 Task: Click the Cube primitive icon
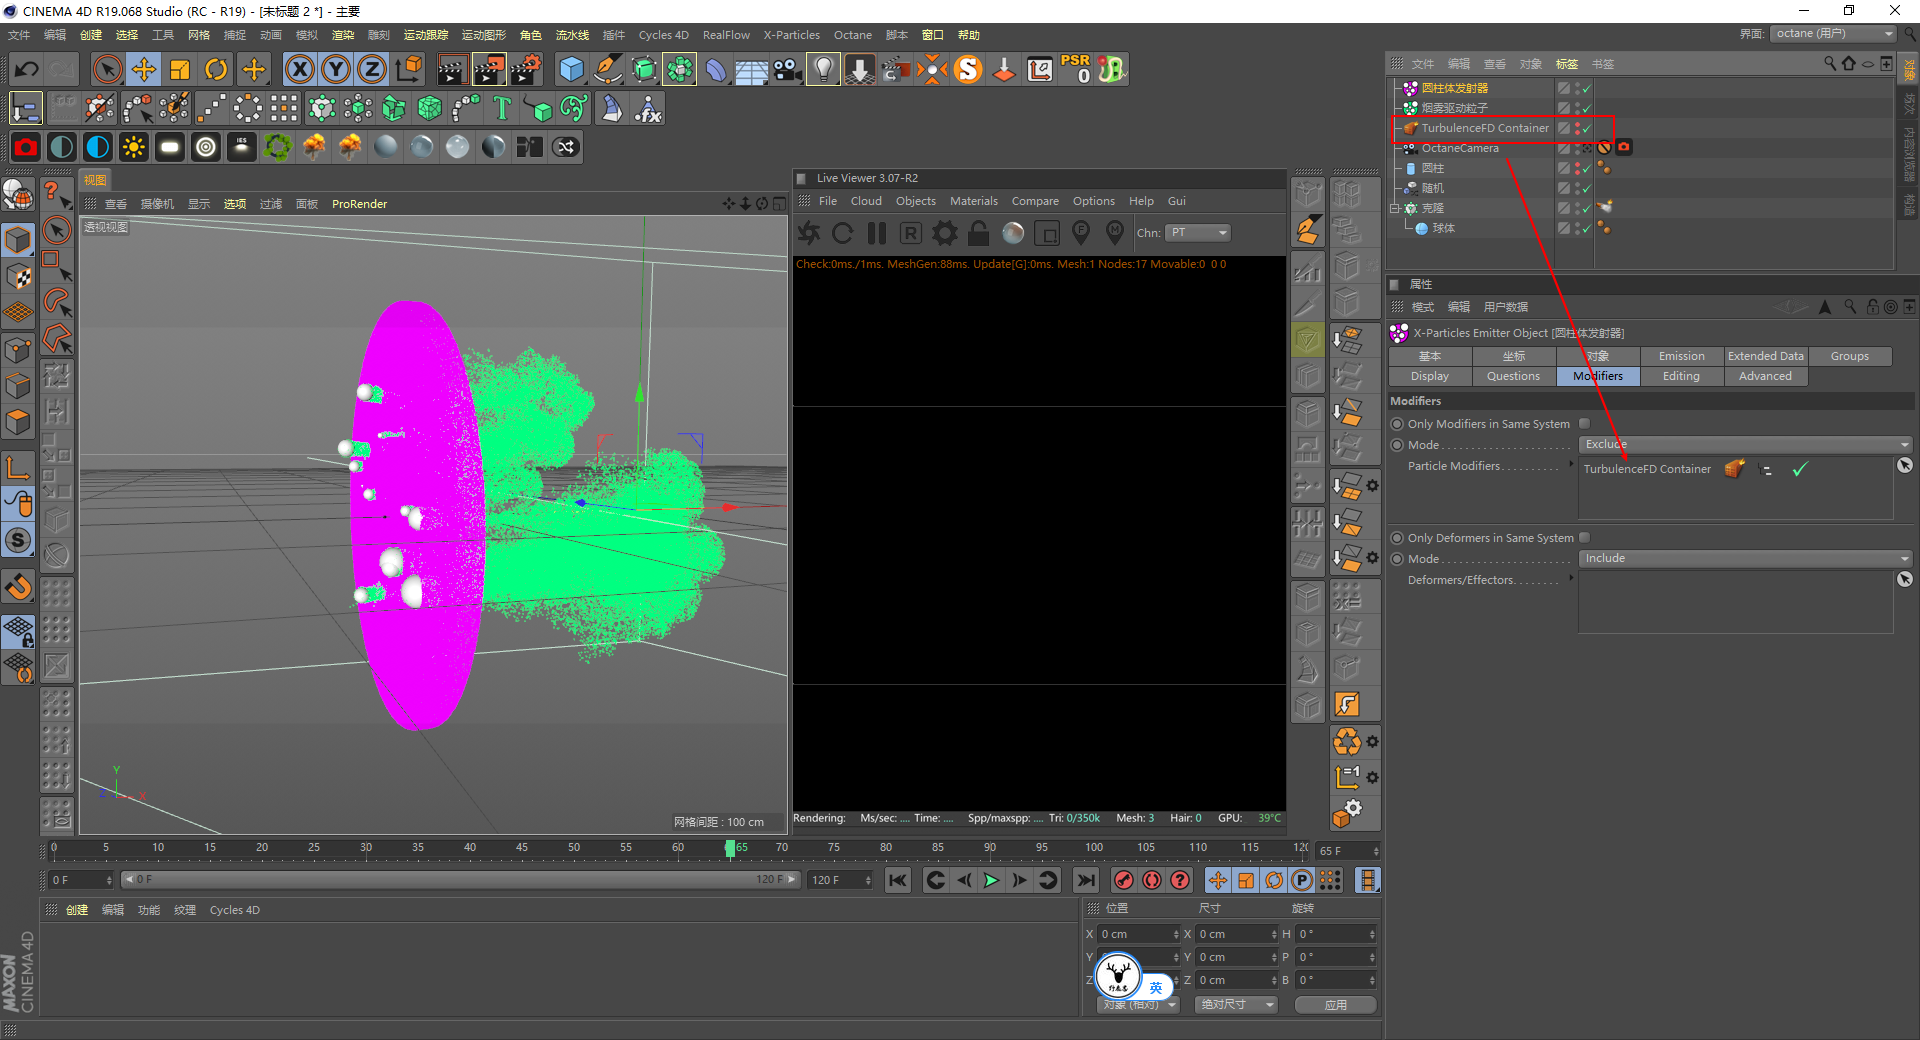(x=571, y=69)
